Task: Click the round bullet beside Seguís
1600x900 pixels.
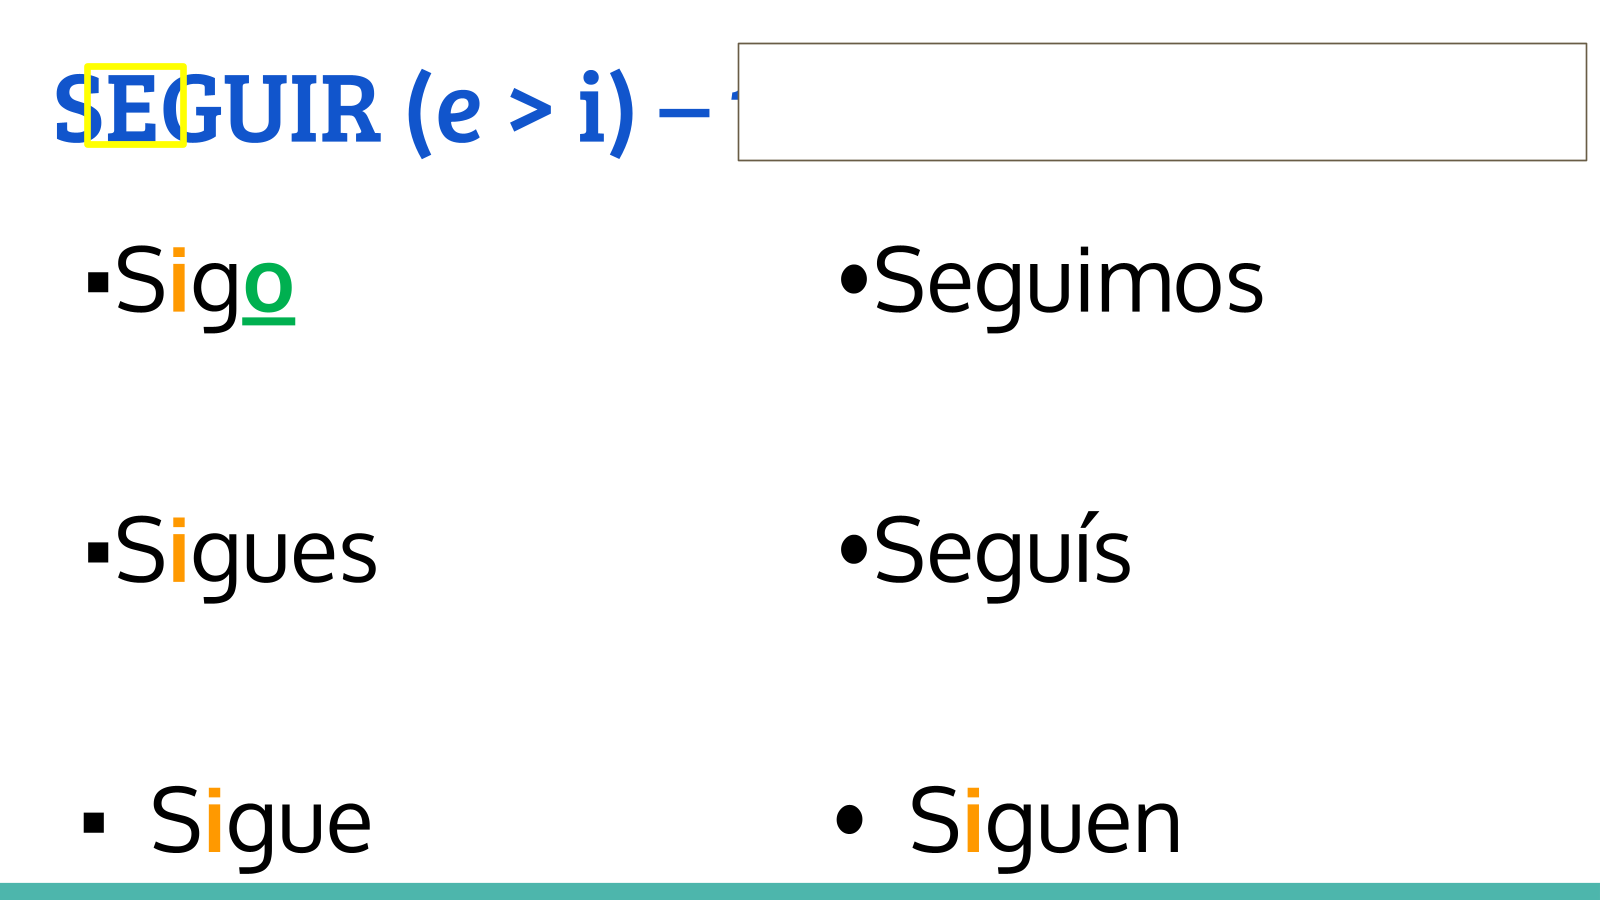Action: (853, 549)
